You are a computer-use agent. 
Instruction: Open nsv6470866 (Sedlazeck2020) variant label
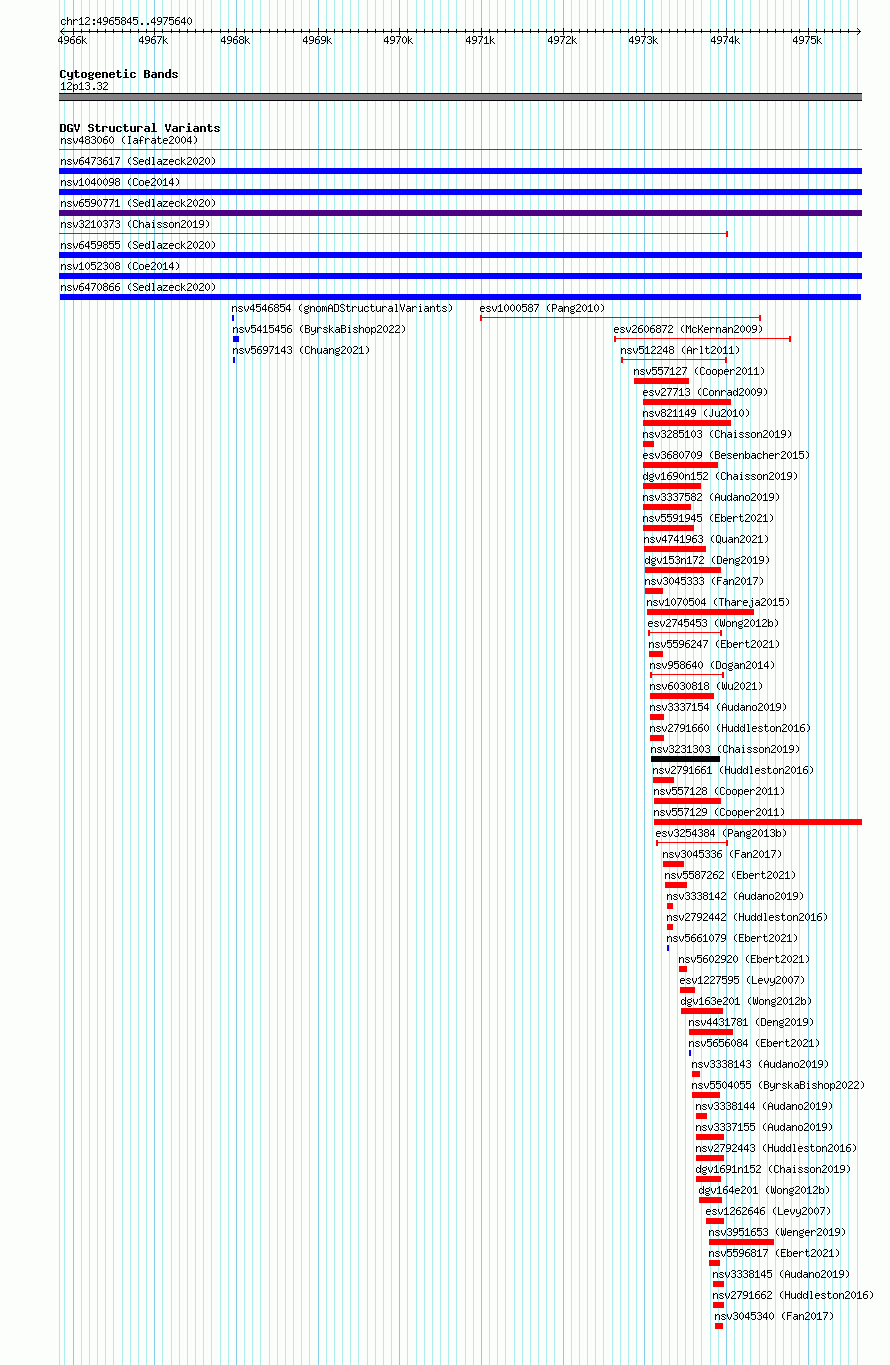138,287
